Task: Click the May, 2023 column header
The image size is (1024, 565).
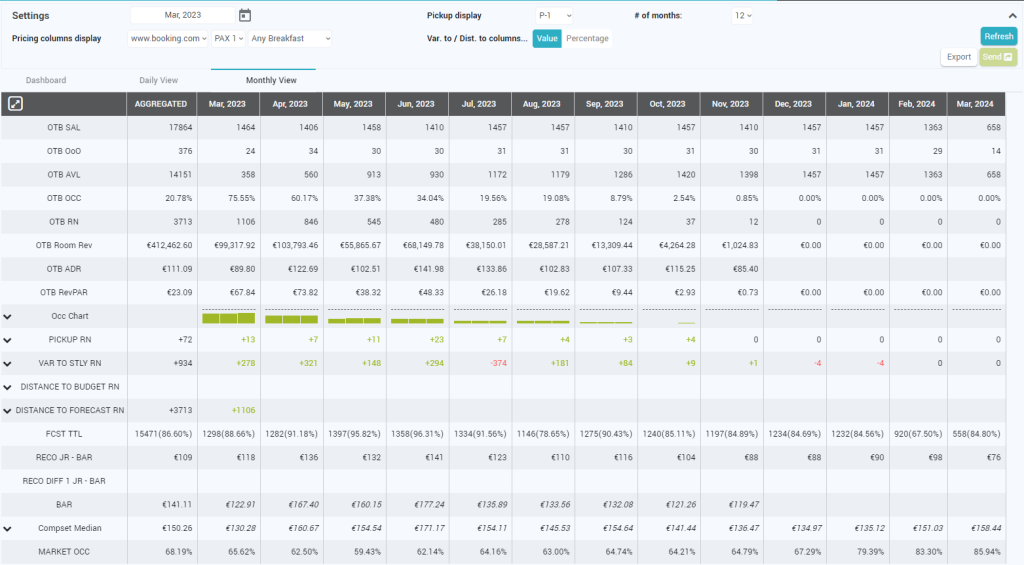Action: click(353, 104)
